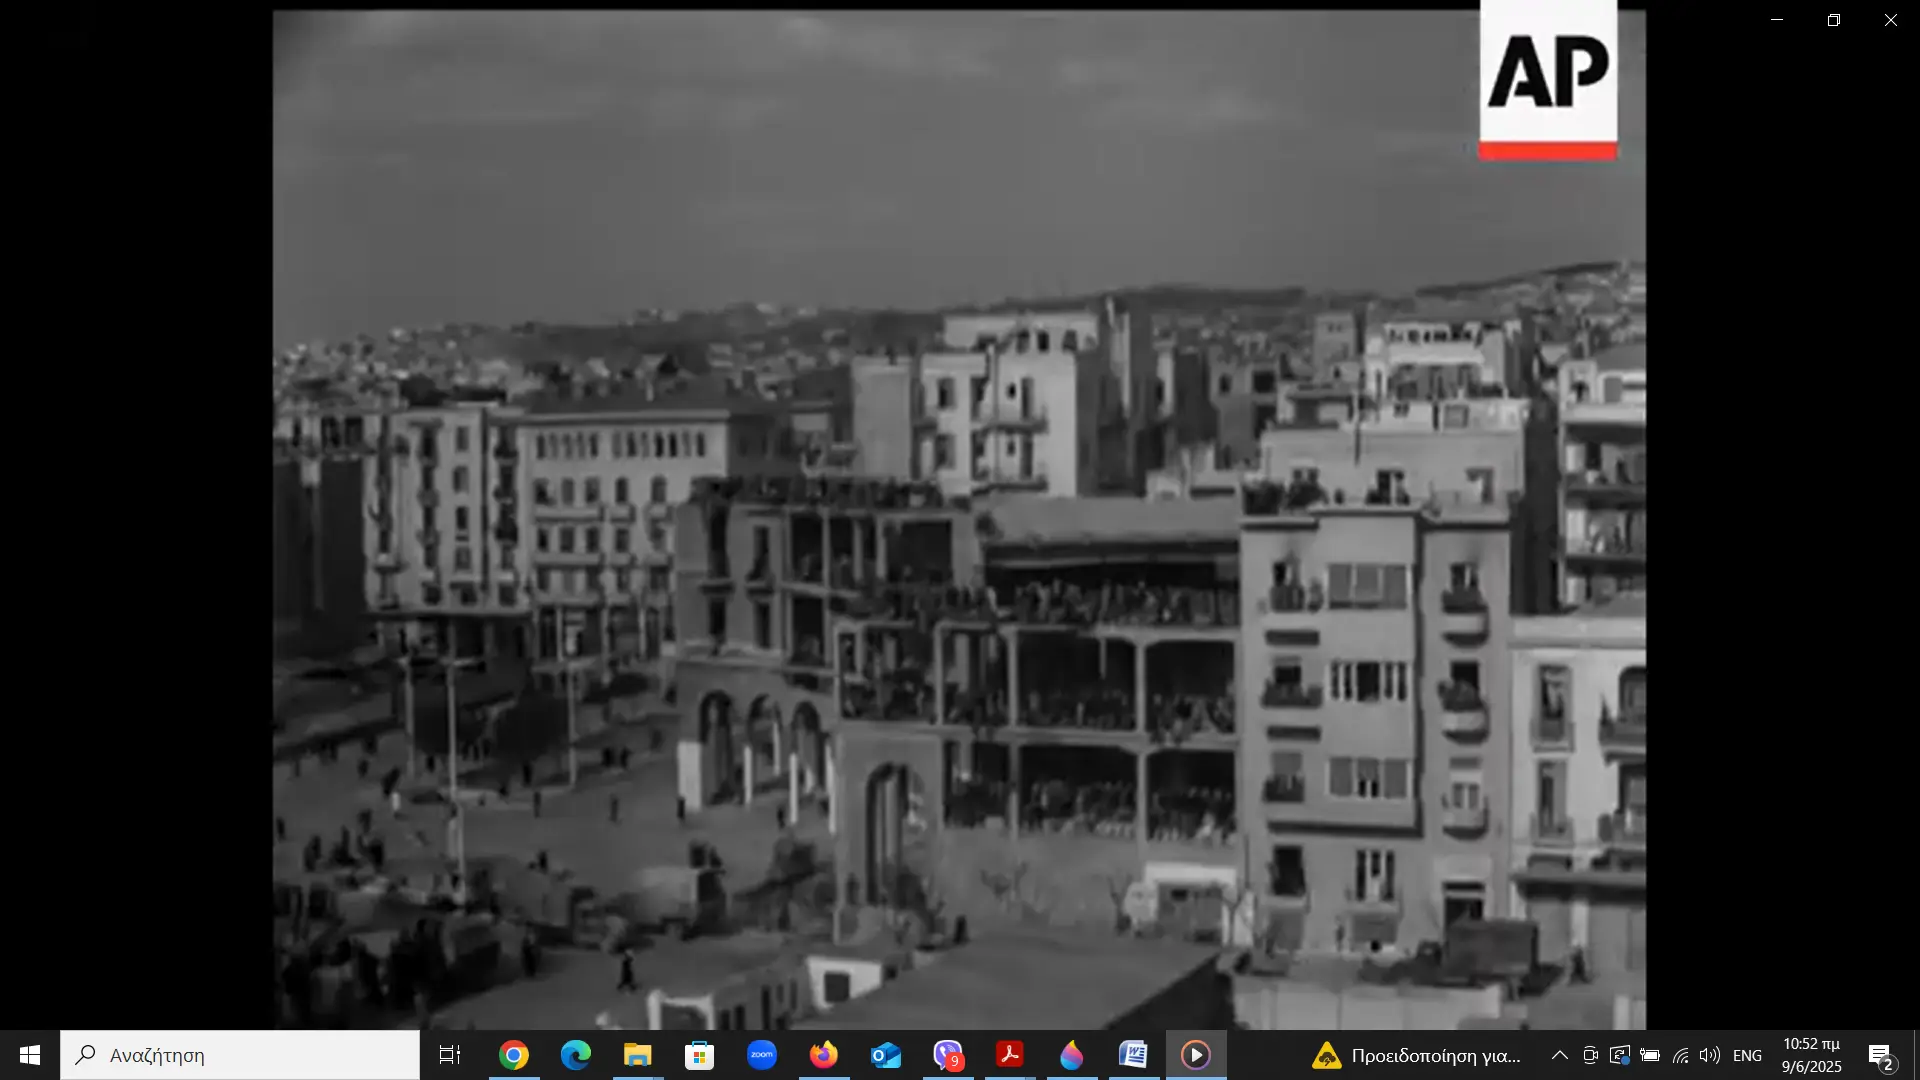This screenshot has width=1920, height=1080.
Task: Expand hidden system tray icons chevron
Action: click(x=1559, y=1055)
